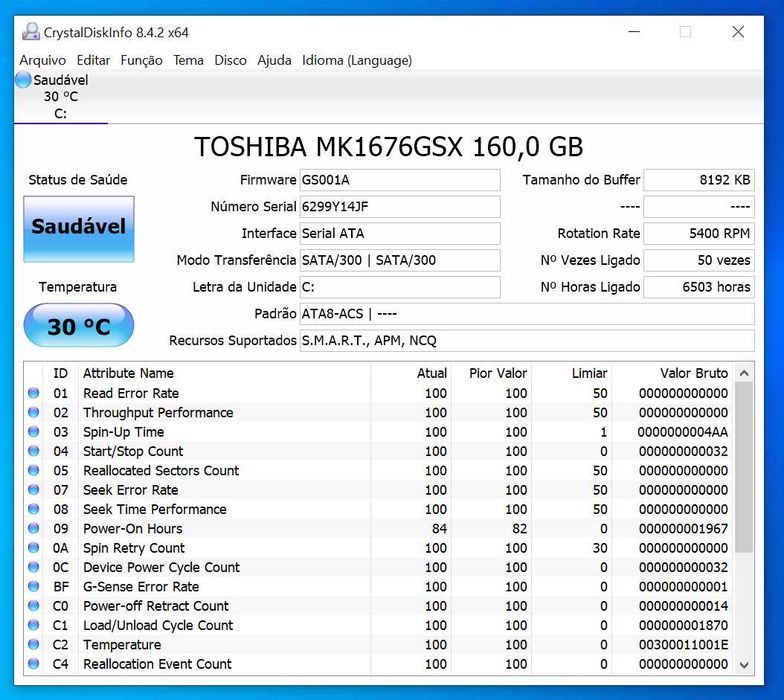This screenshot has height=700, width=784.
Task: Open the Idioma (Language) menu
Action: coord(357,60)
